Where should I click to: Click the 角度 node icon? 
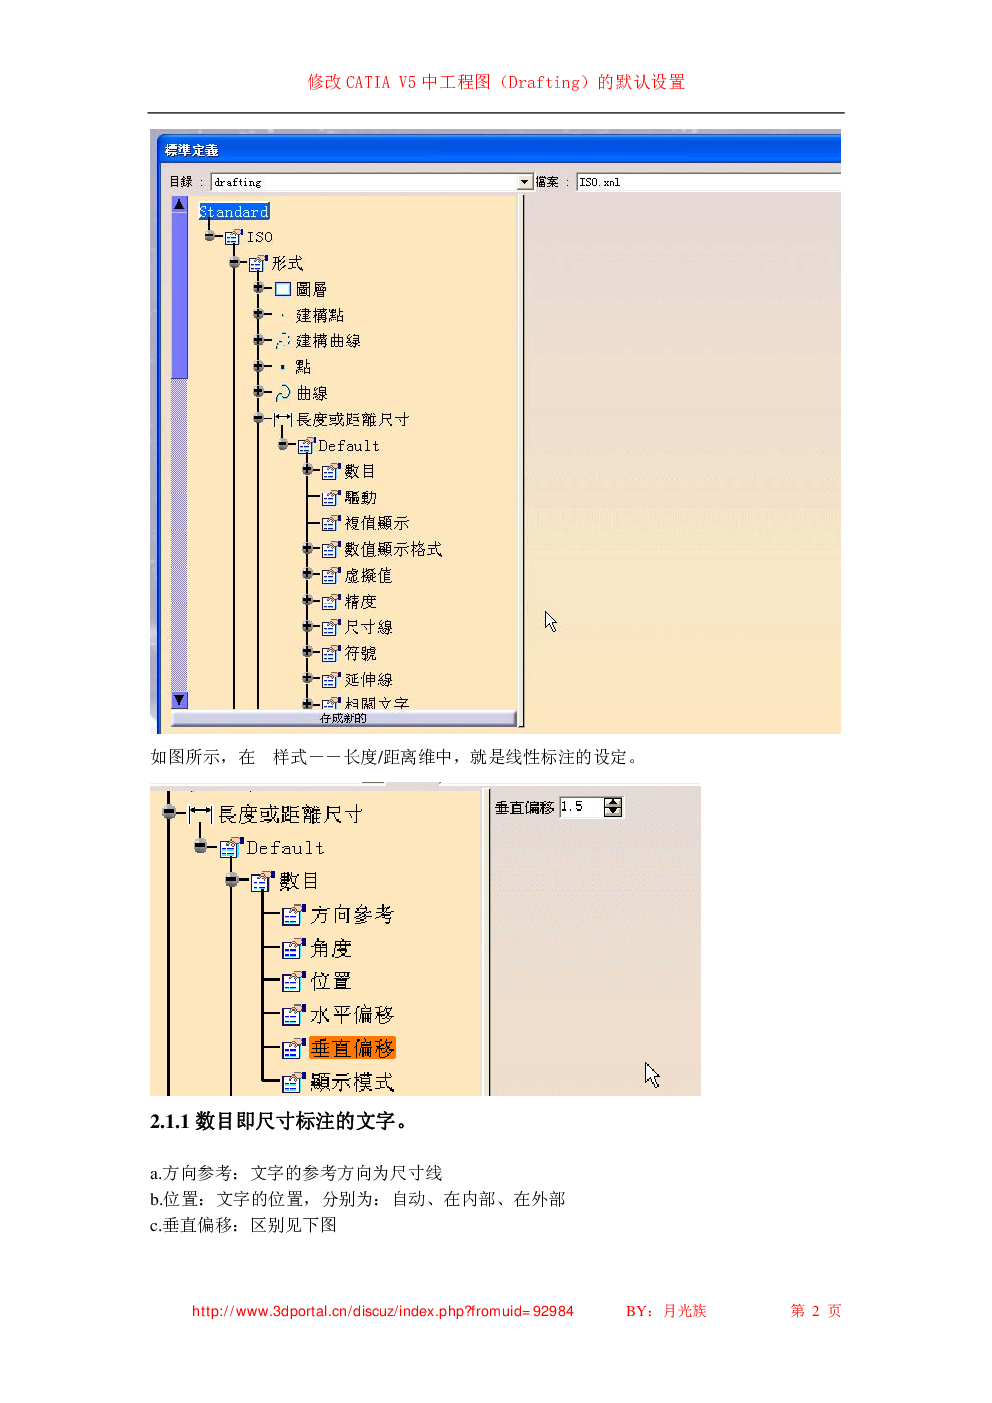click(x=293, y=948)
